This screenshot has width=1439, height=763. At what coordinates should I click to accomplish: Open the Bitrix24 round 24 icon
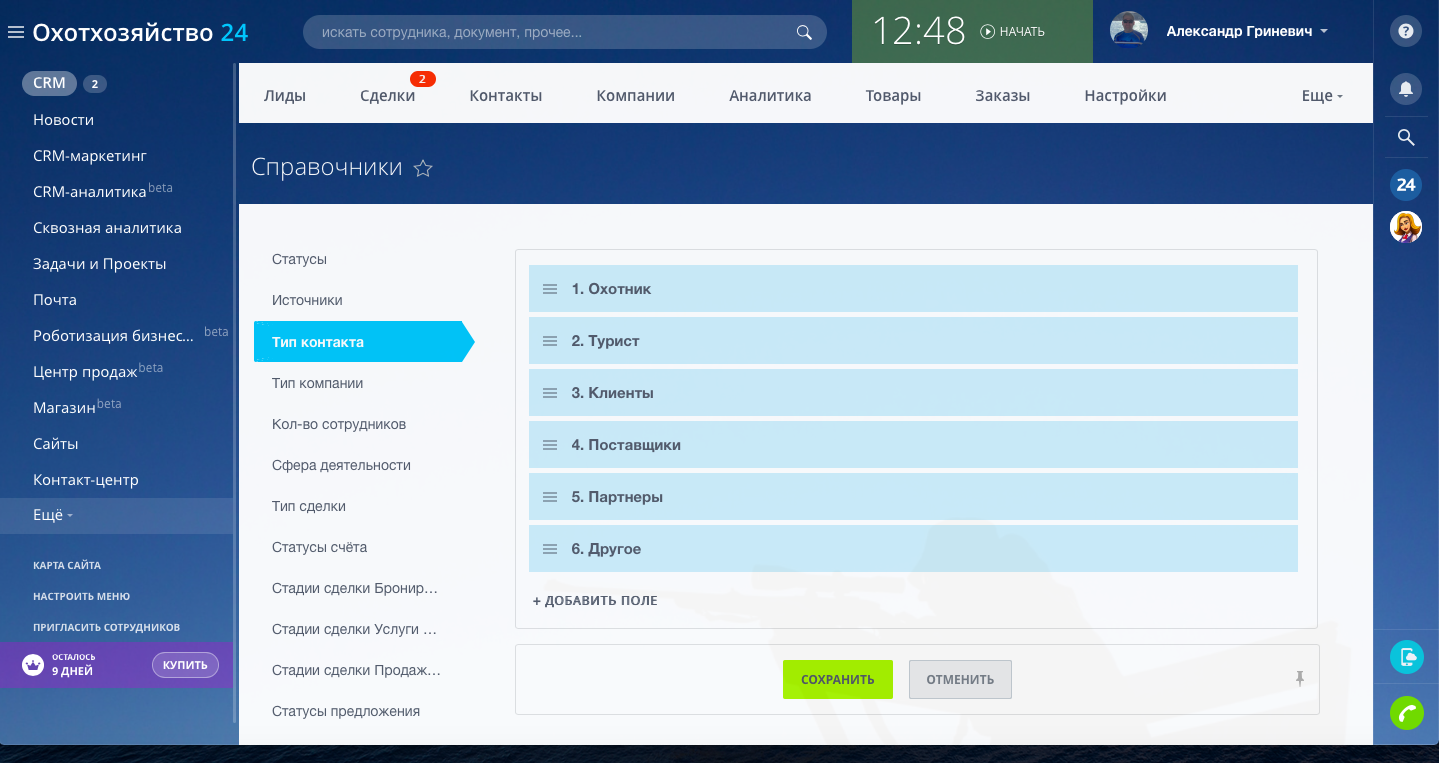(x=1406, y=185)
